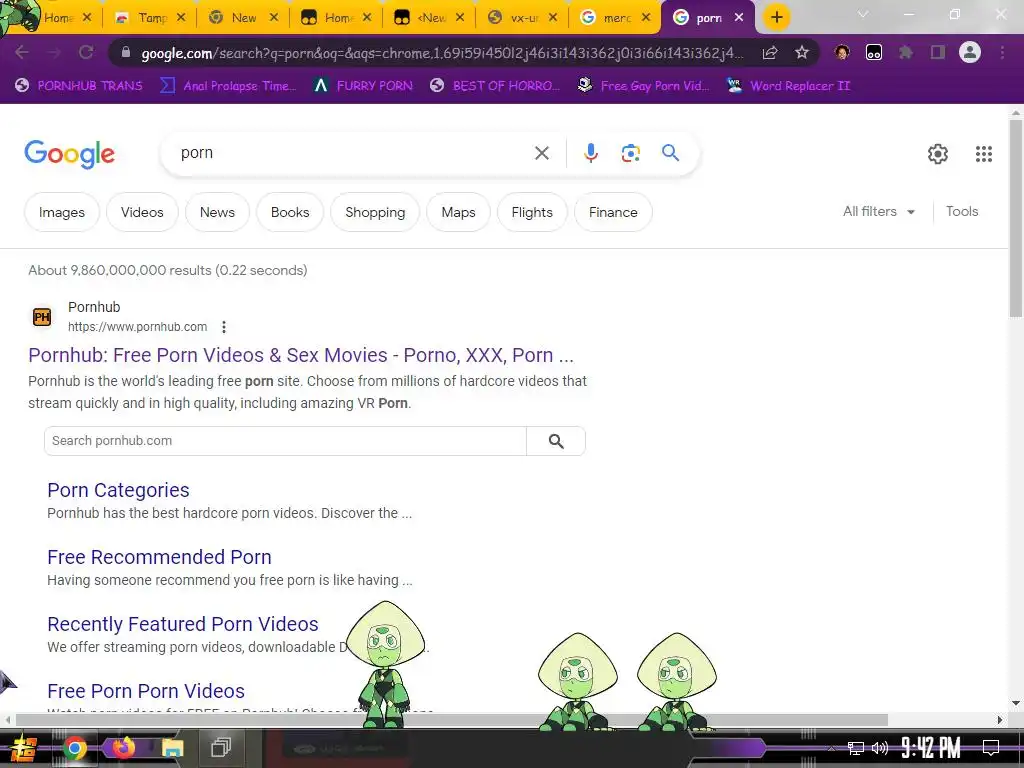This screenshot has width=1024, height=768.
Task: Filter results by Flights
Action: tap(532, 212)
